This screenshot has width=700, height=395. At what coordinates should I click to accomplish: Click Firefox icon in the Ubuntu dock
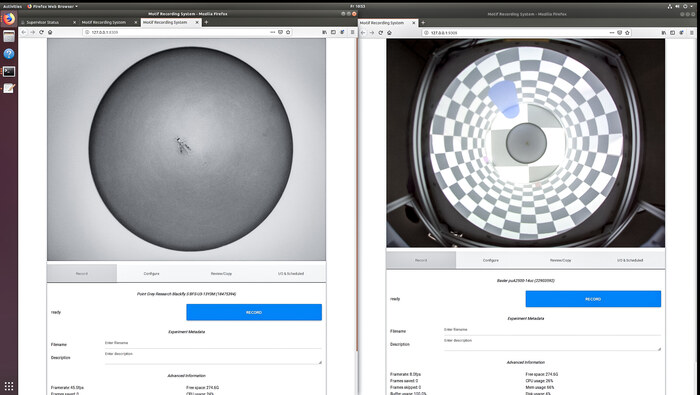(9, 19)
